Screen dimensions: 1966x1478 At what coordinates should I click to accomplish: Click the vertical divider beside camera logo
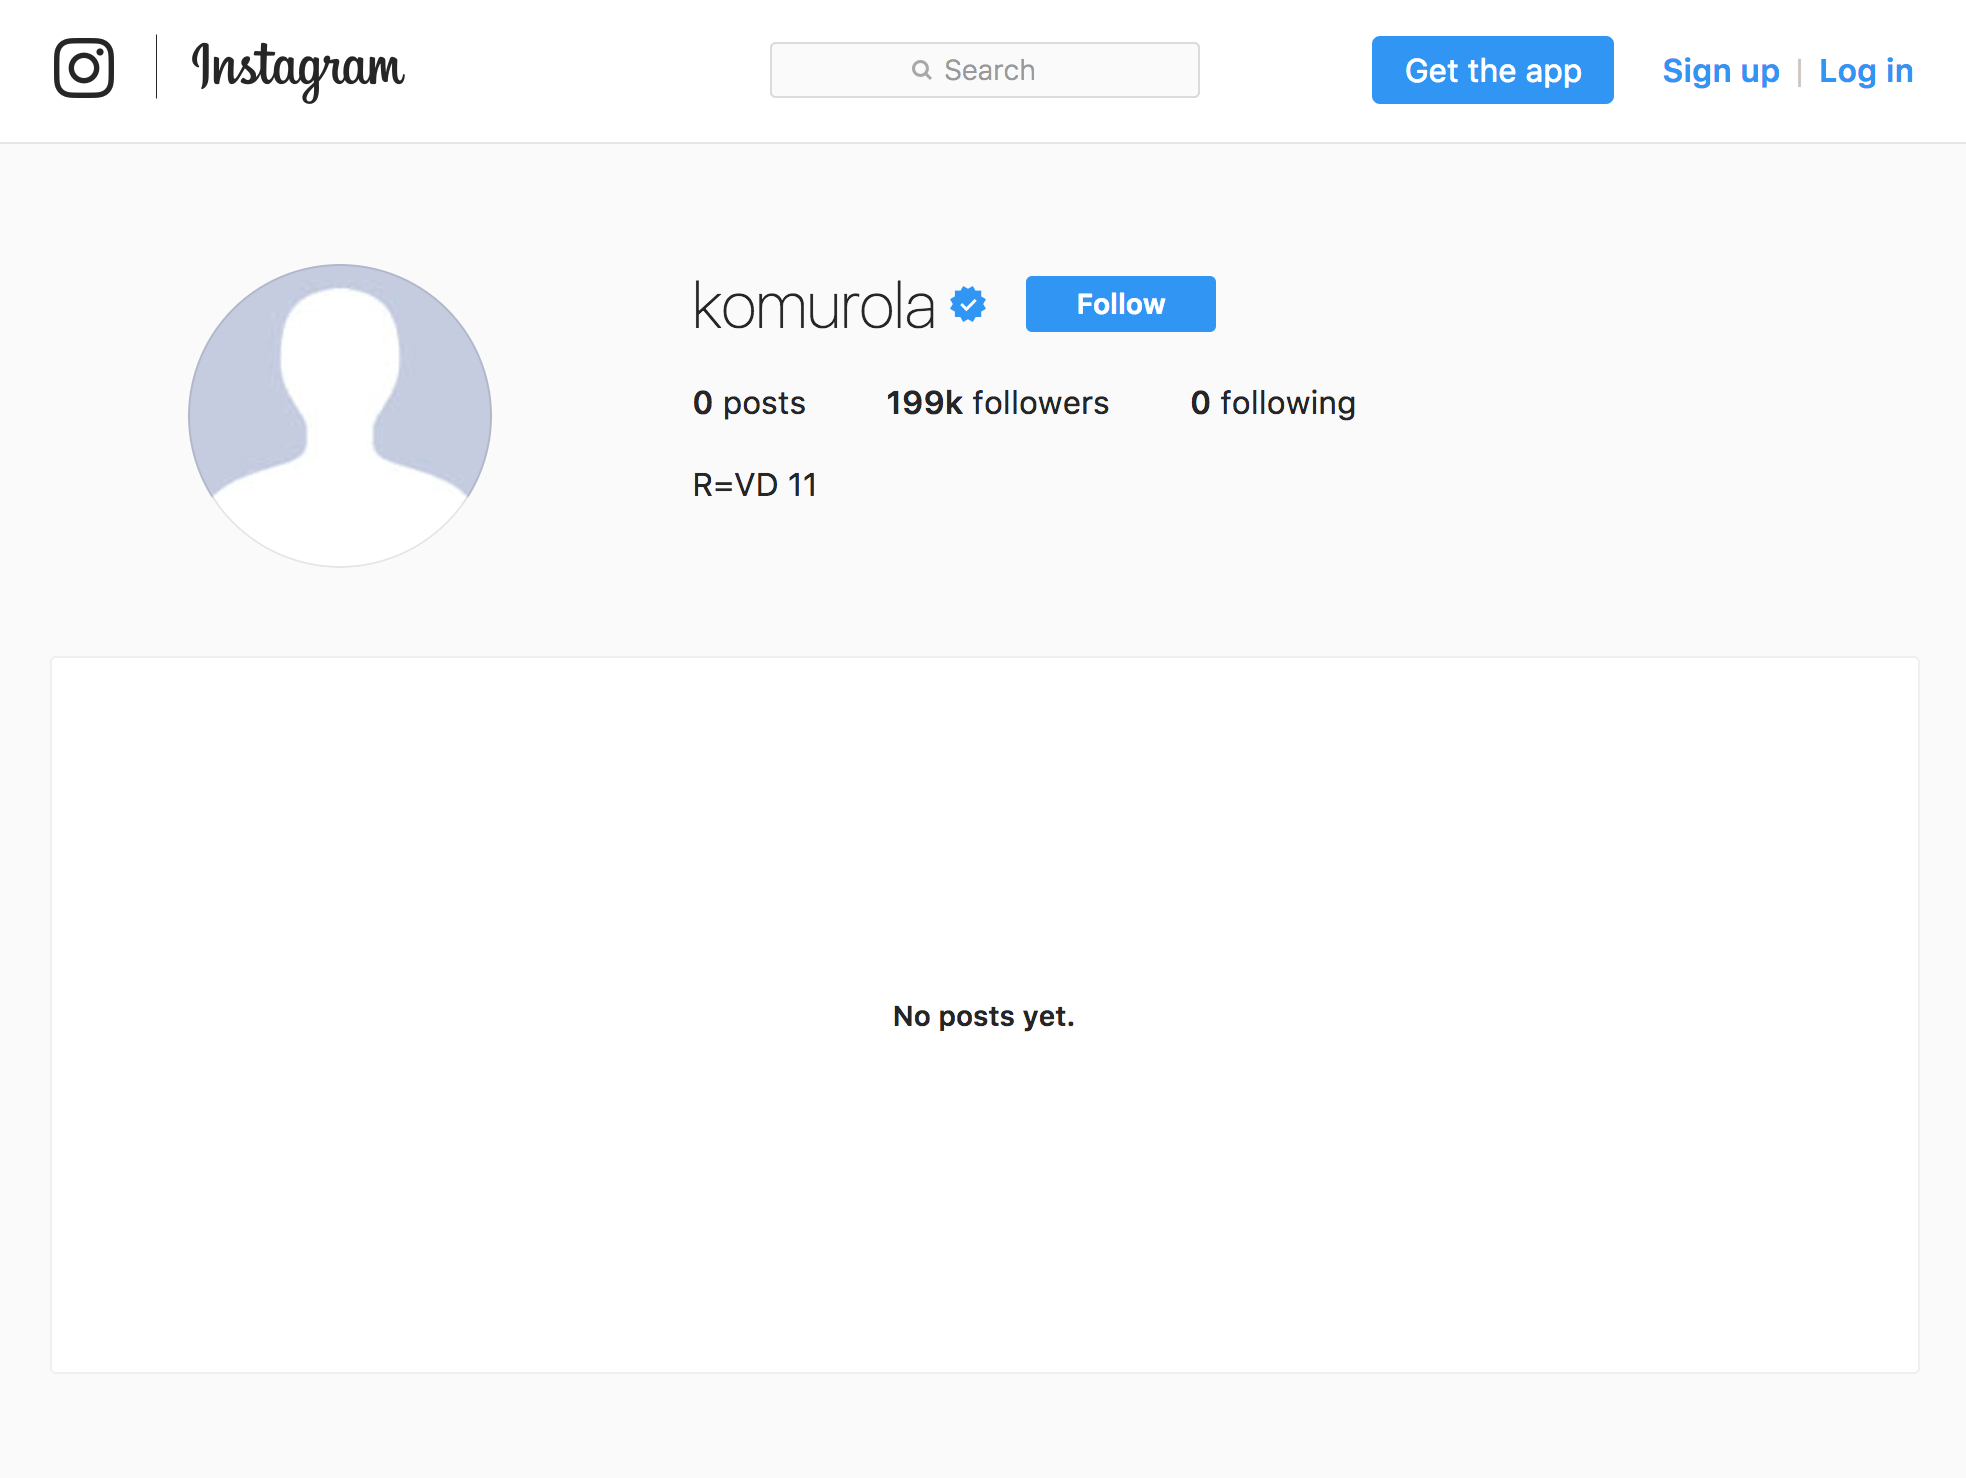[x=156, y=67]
